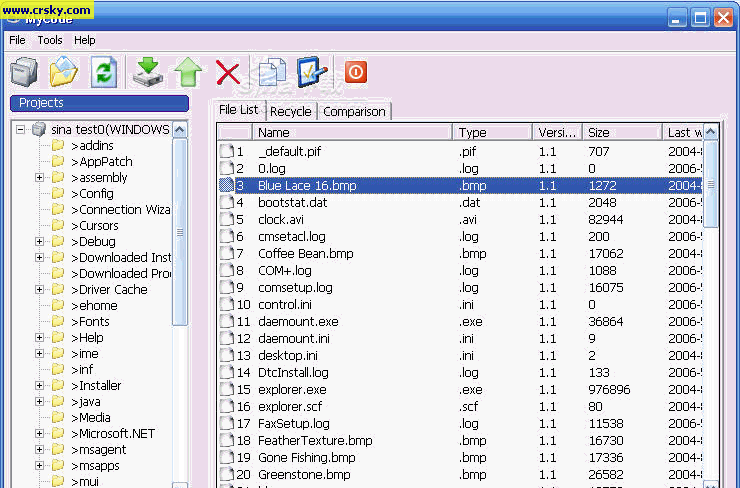Expand the >assembly folder node
The width and height of the screenshot is (740, 488).
[40, 178]
